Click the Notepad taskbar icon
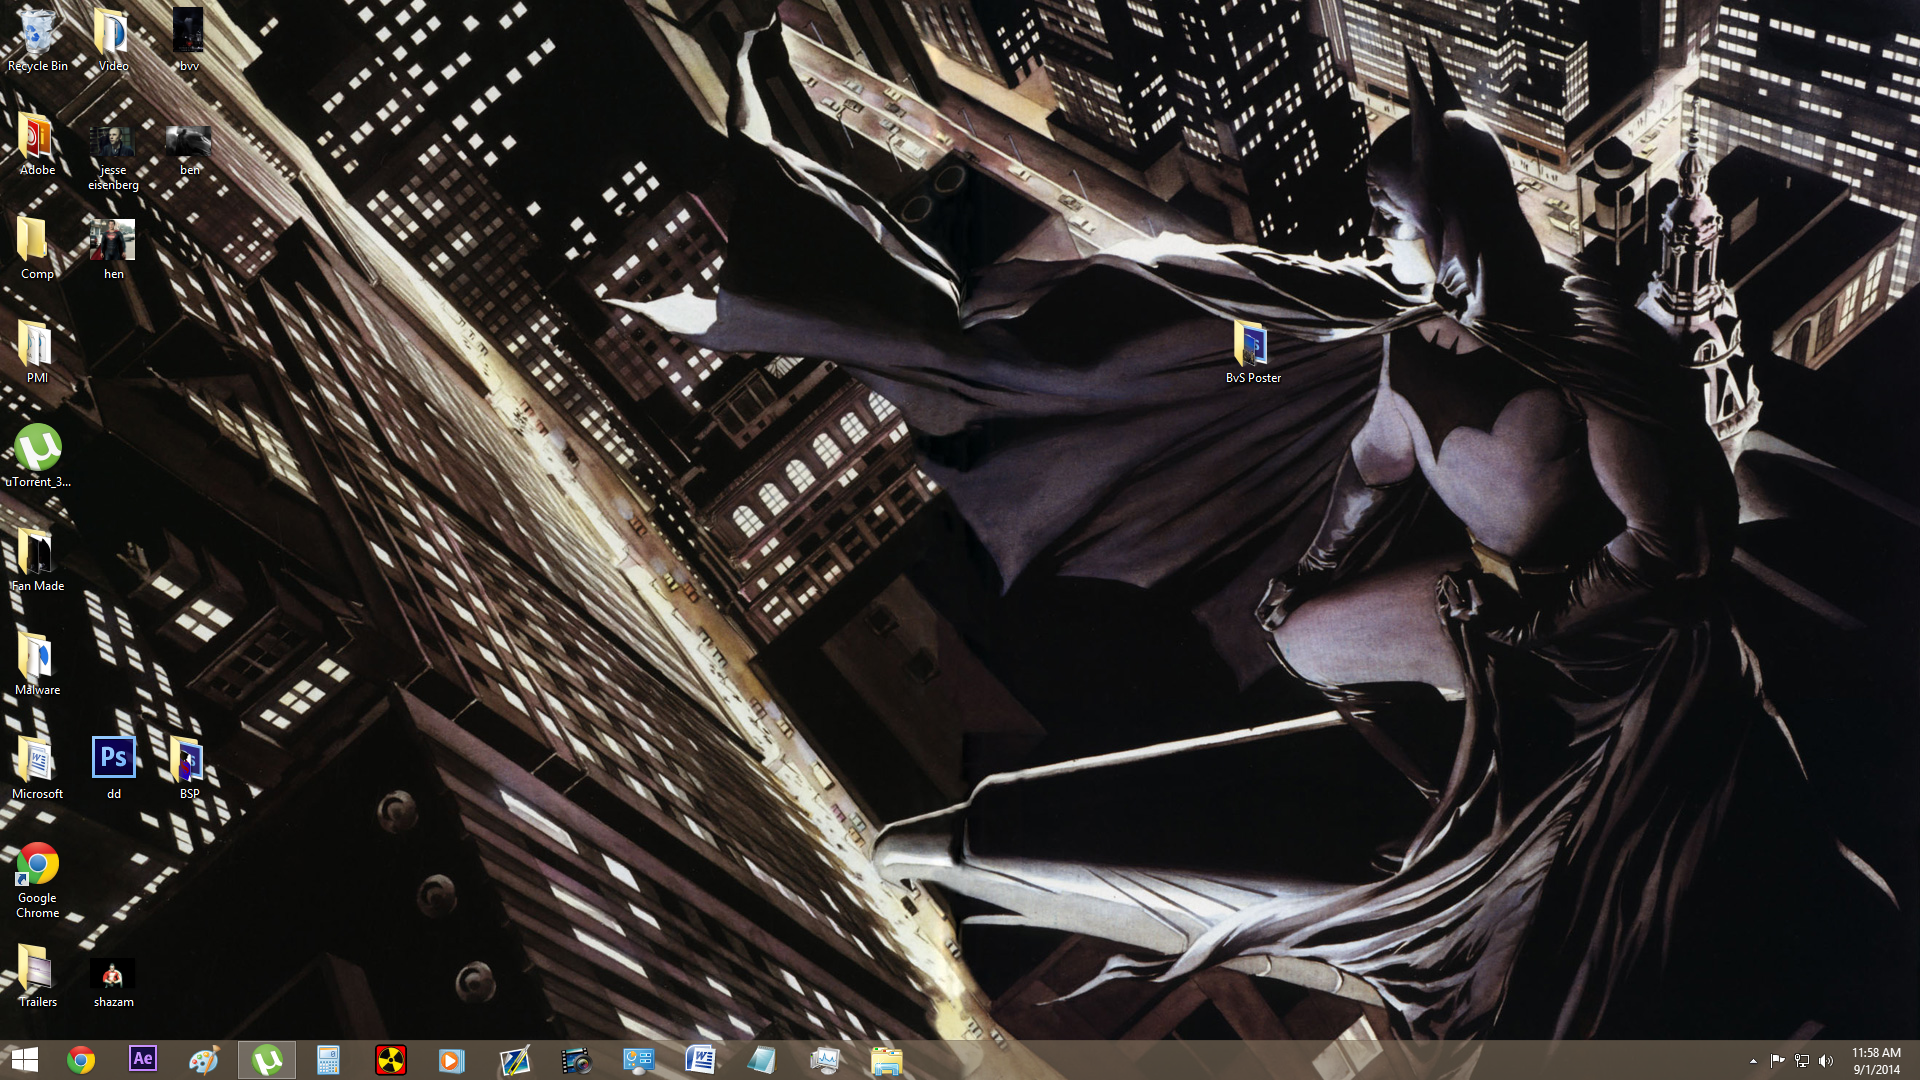The width and height of the screenshot is (1920, 1080). coord(762,1059)
